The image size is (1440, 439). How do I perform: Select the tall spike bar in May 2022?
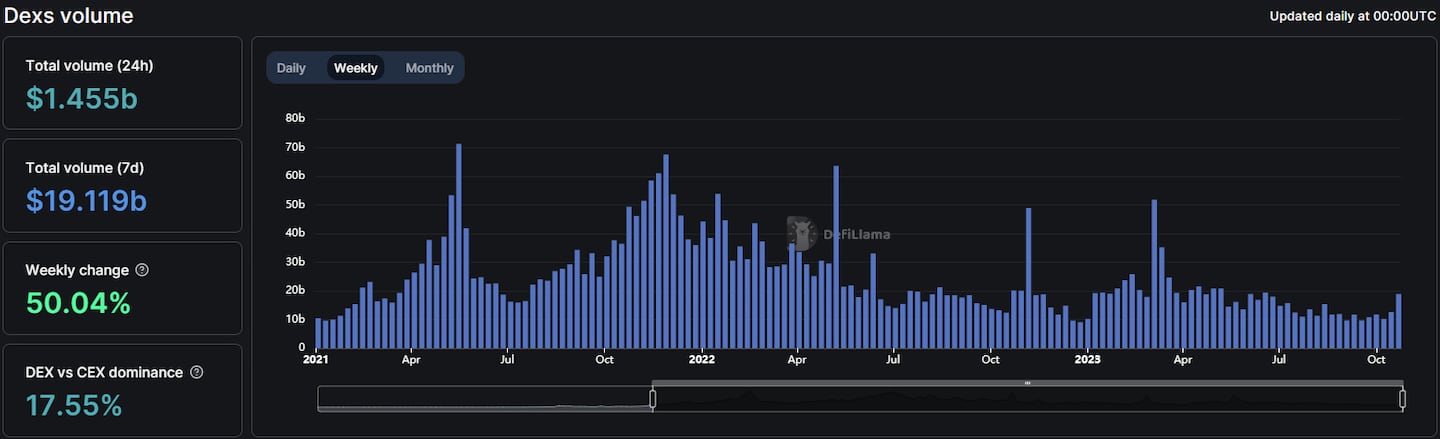click(x=835, y=257)
